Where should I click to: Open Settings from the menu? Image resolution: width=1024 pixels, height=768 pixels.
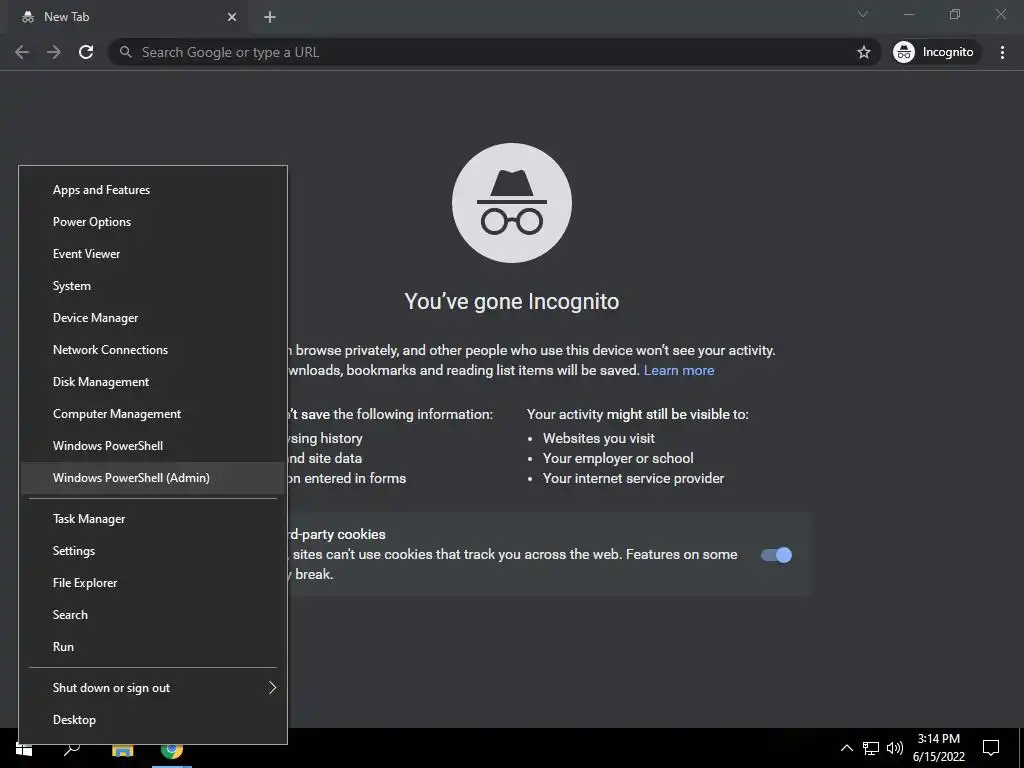pos(153,551)
